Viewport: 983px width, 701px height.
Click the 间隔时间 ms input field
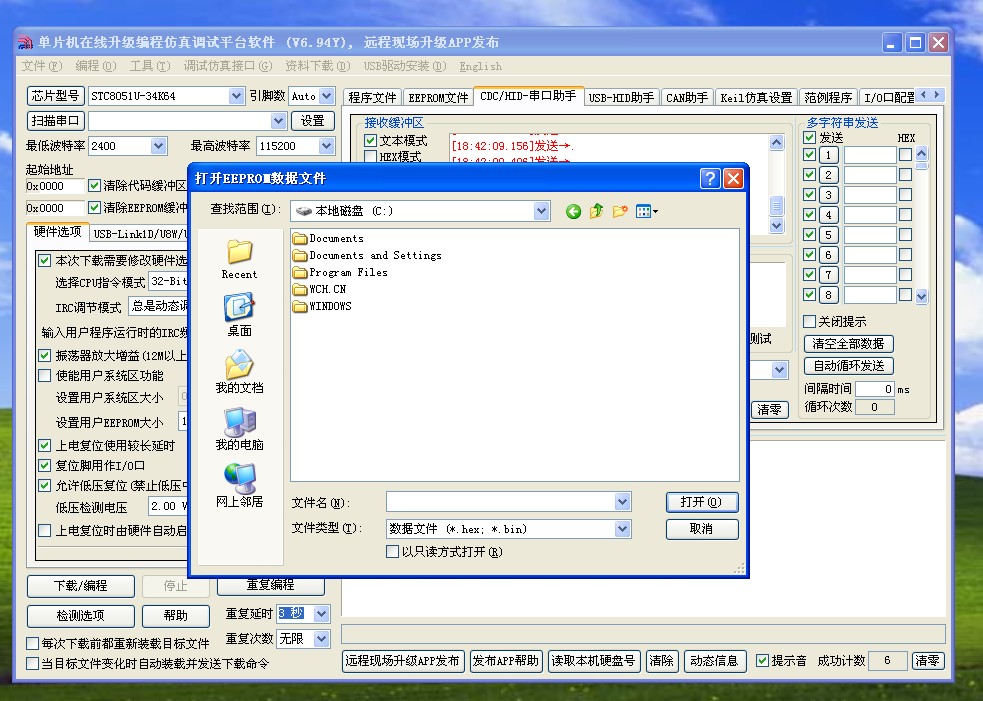[875, 389]
